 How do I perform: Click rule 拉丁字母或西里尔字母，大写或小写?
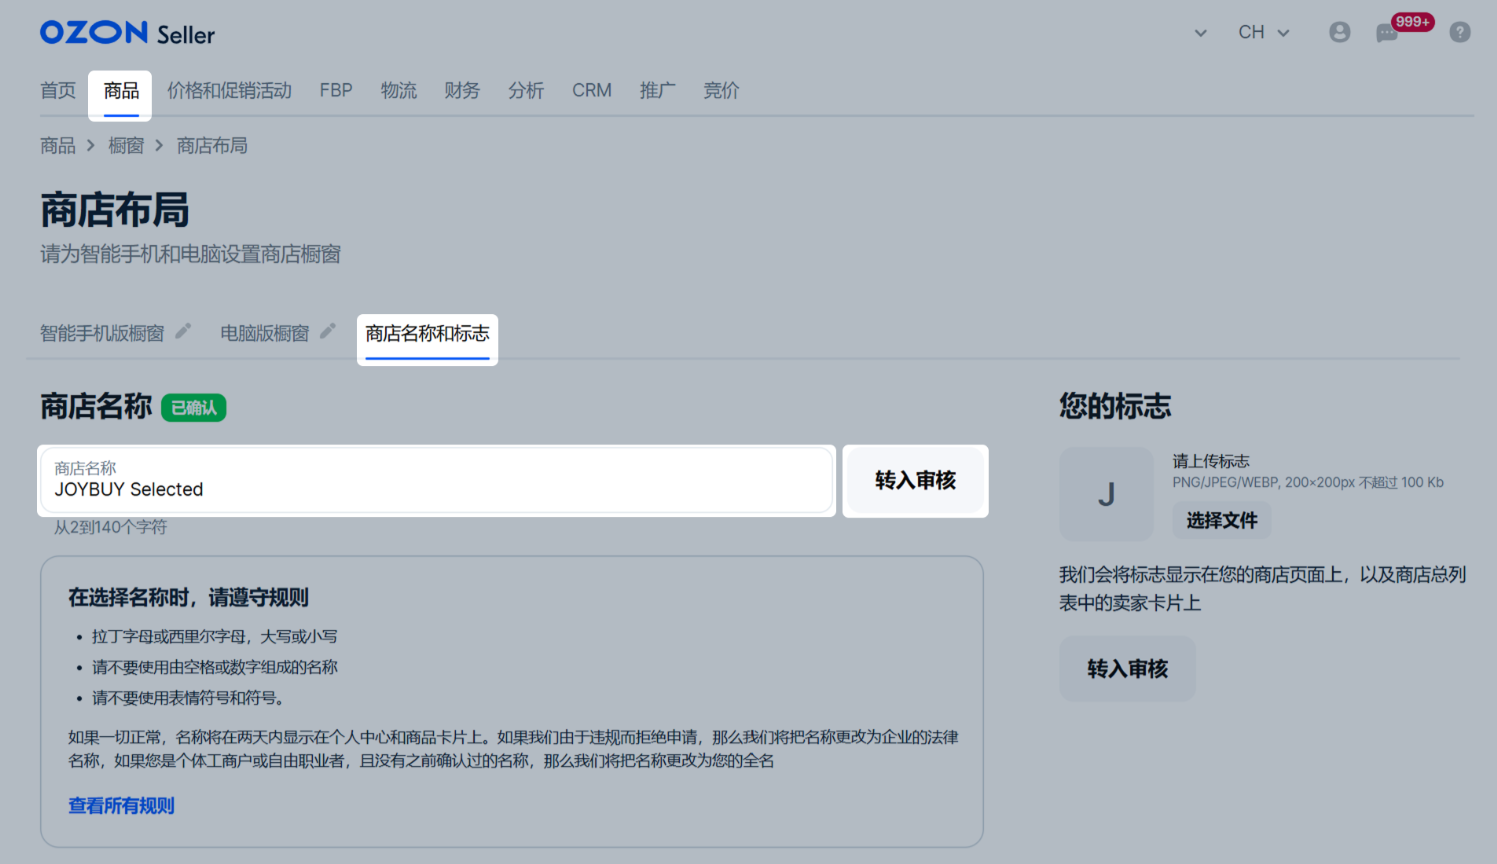tap(215, 637)
